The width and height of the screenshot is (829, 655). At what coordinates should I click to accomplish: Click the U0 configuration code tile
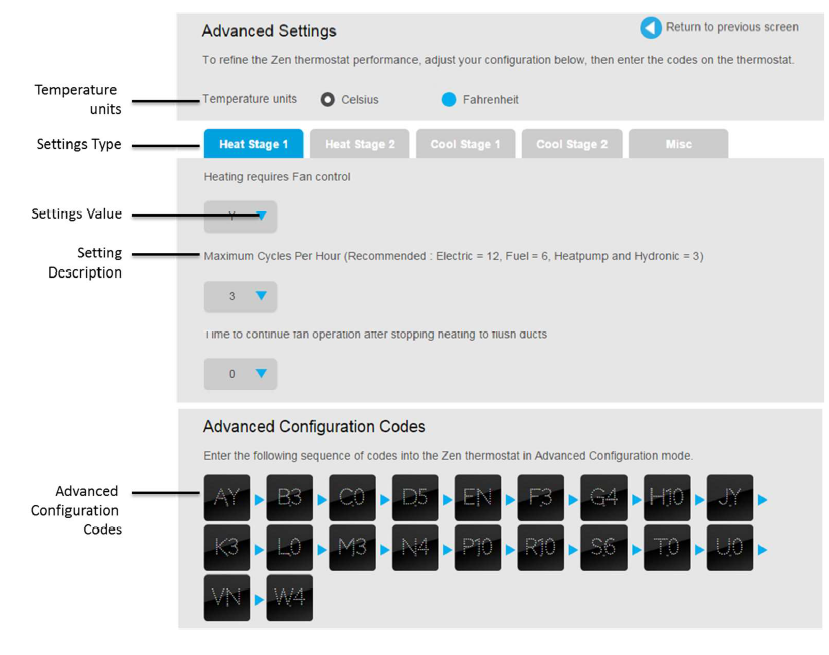click(730, 548)
